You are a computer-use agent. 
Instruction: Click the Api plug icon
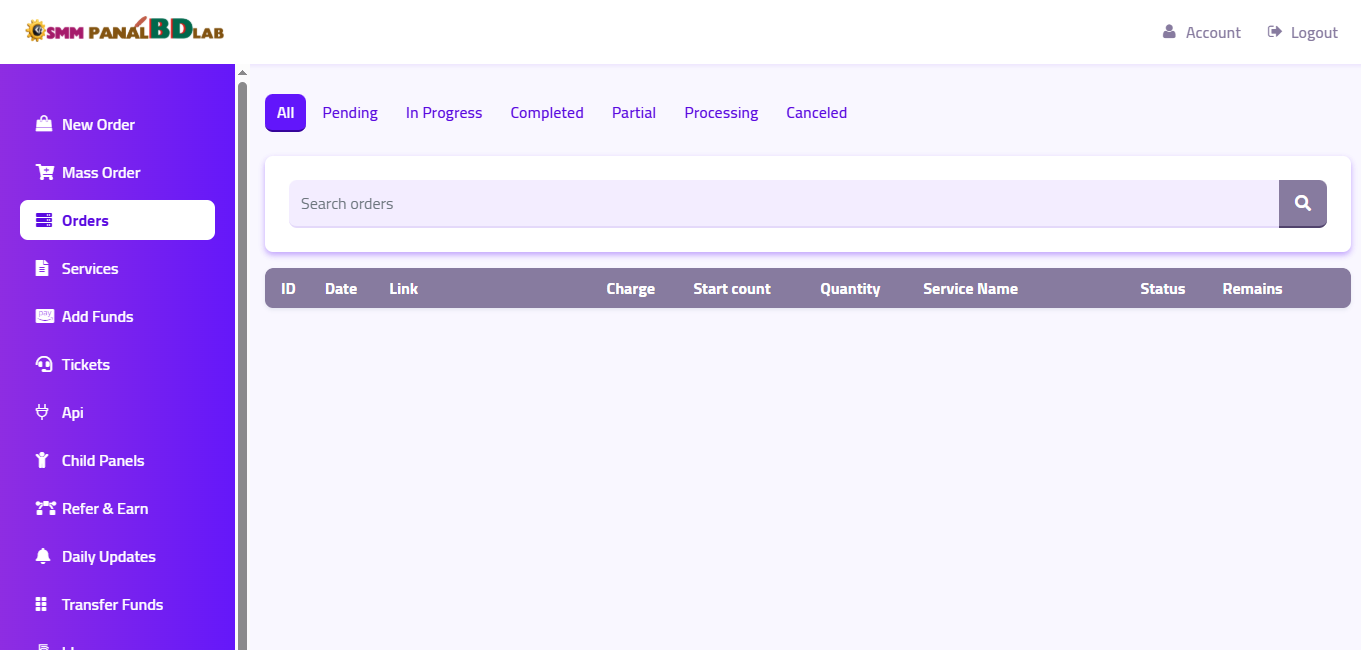pyautogui.click(x=43, y=412)
